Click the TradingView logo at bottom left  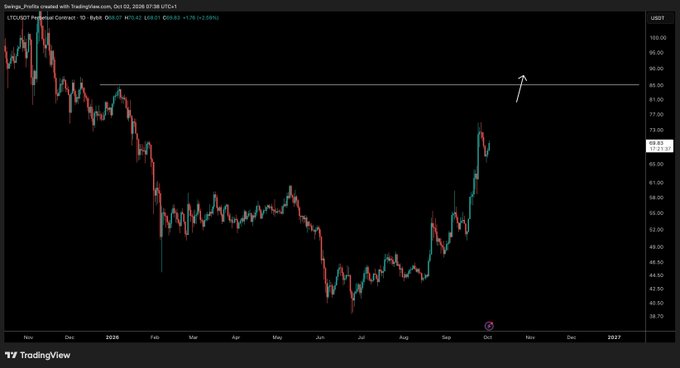(38, 355)
